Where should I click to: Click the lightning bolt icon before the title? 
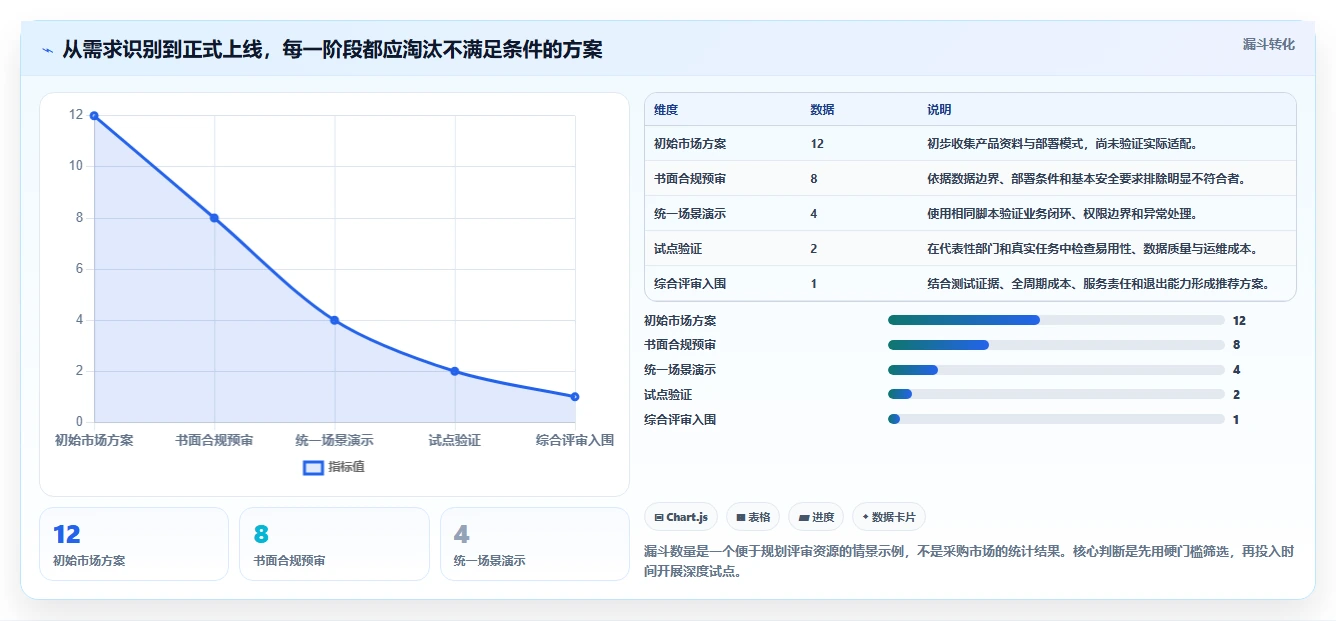pyautogui.click(x=48, y=50)
